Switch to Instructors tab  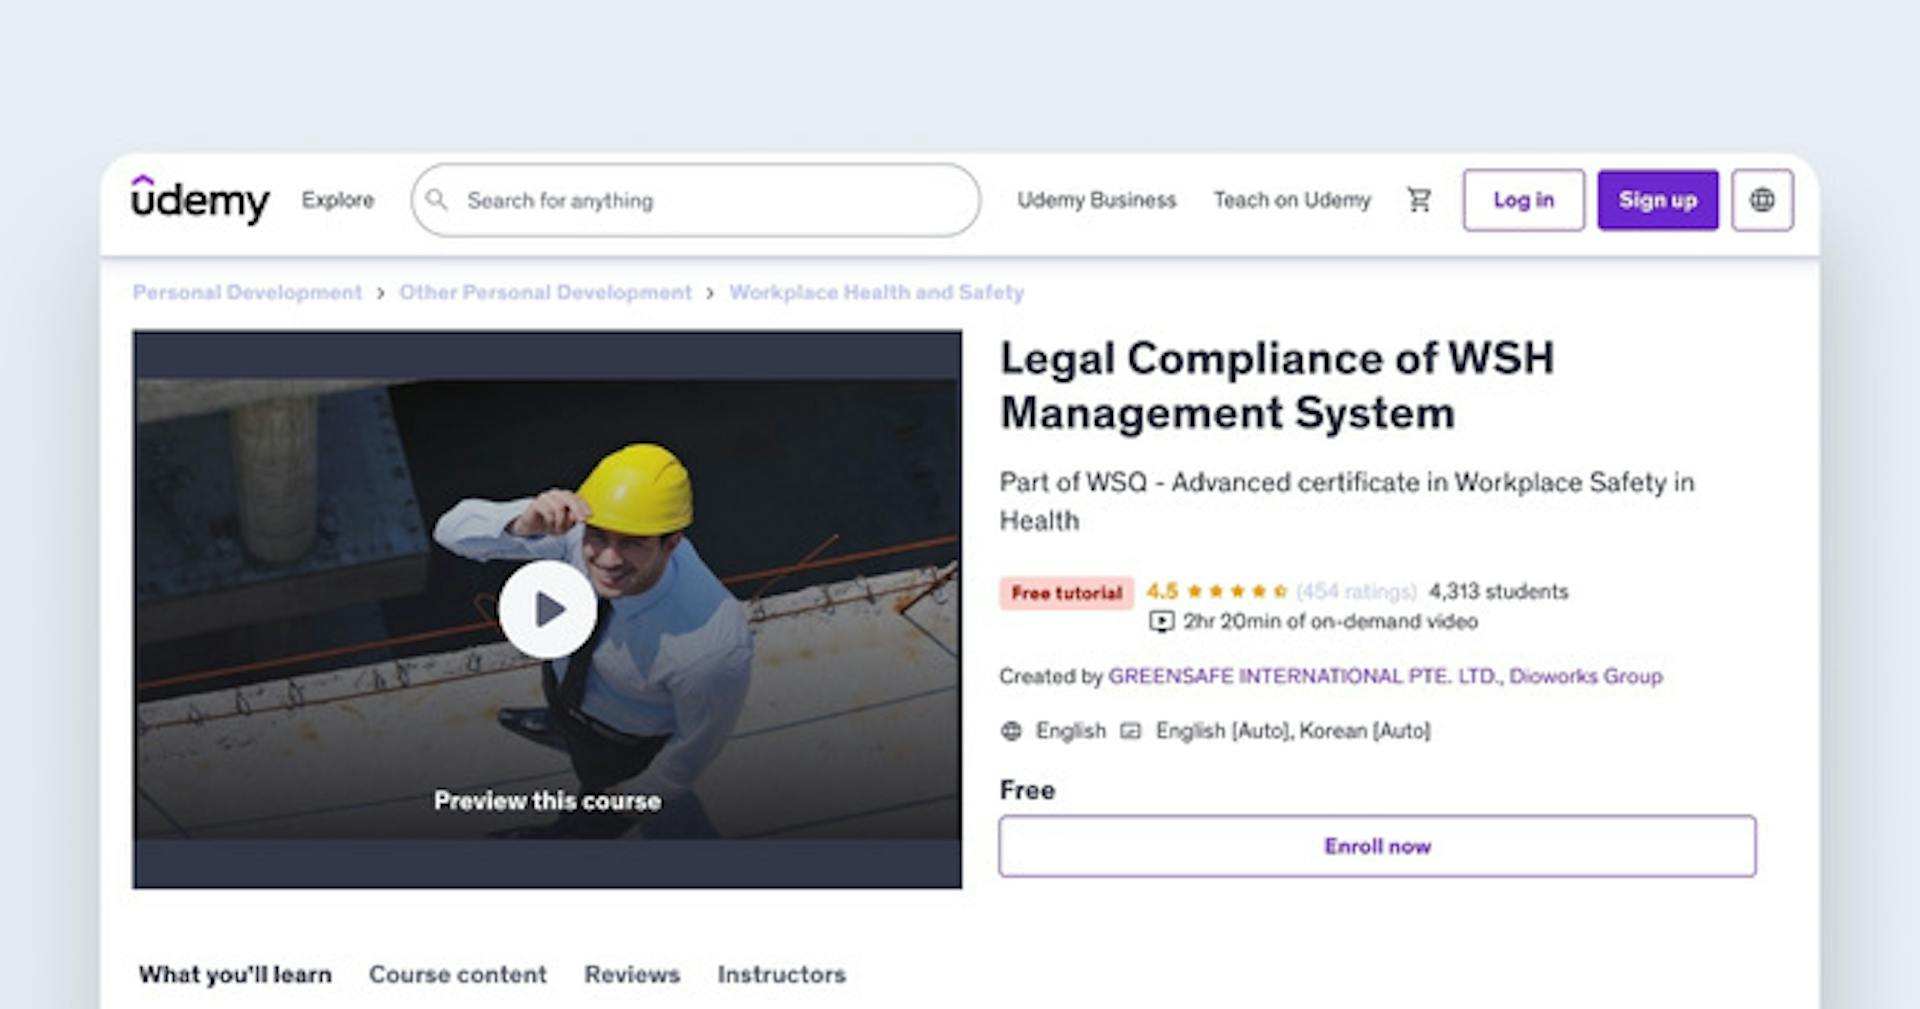[782, 974]
